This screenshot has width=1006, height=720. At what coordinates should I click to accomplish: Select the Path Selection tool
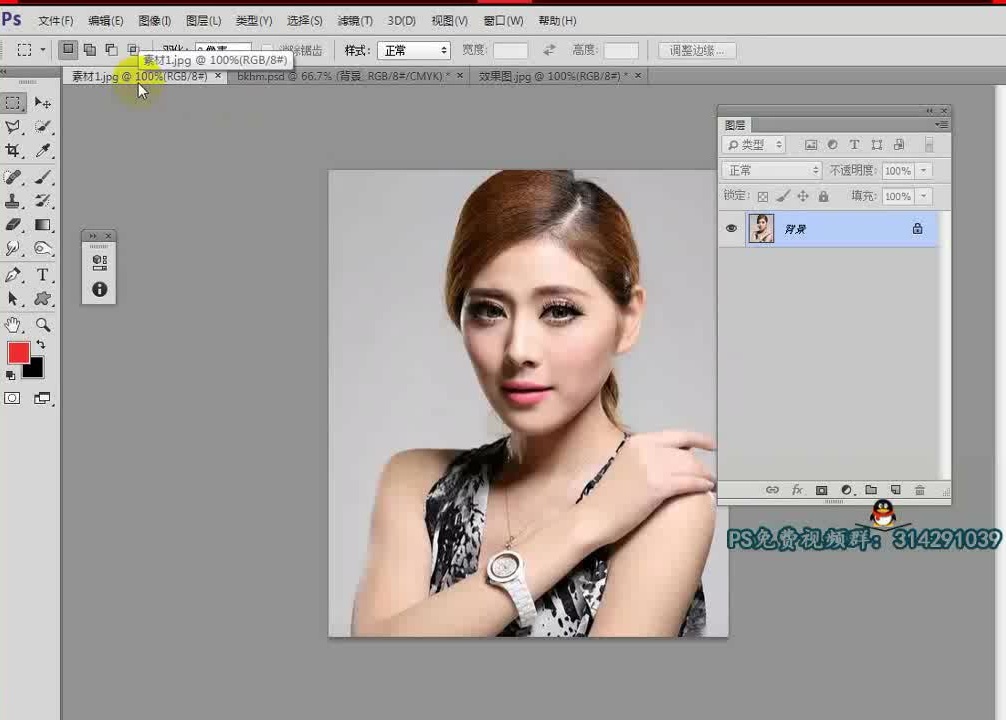(x=13, y=299)
